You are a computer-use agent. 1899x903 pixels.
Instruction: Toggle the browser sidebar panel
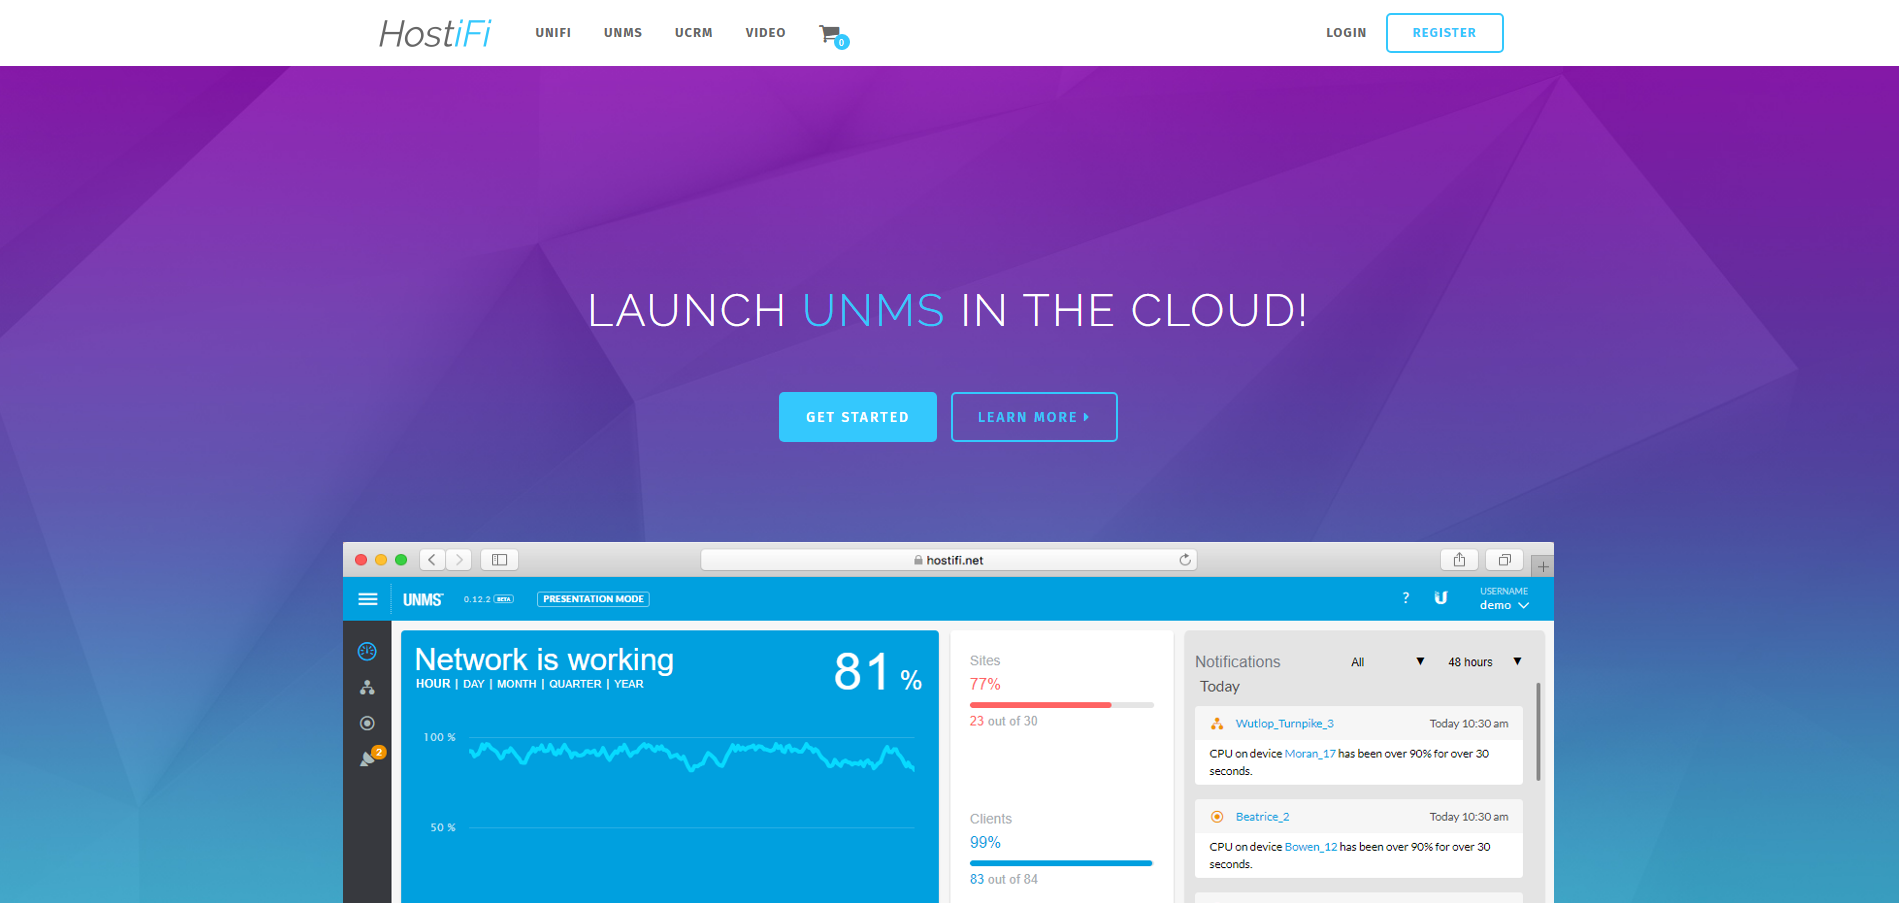click(x=500, y=560)
